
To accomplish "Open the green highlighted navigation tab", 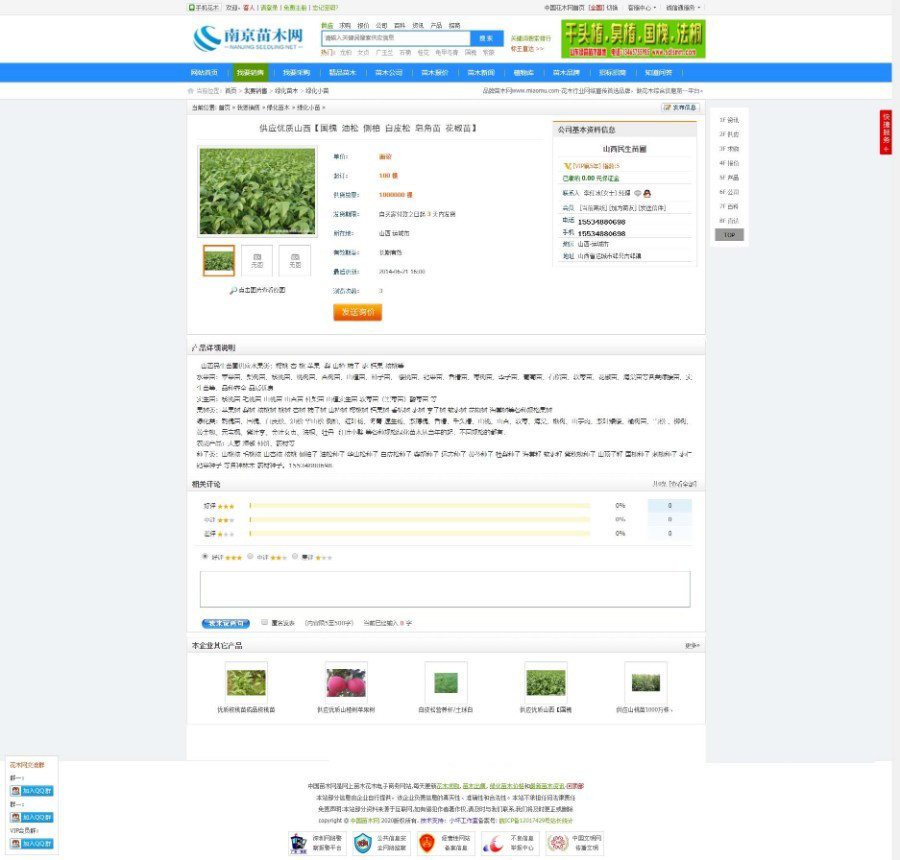I will coord(250,73).
